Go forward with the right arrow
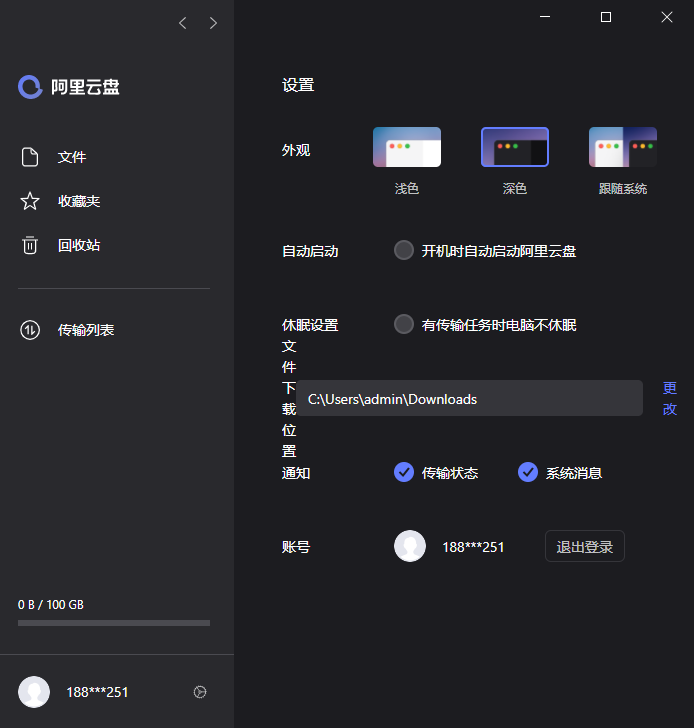694x728 pixels. pos(213,23)
